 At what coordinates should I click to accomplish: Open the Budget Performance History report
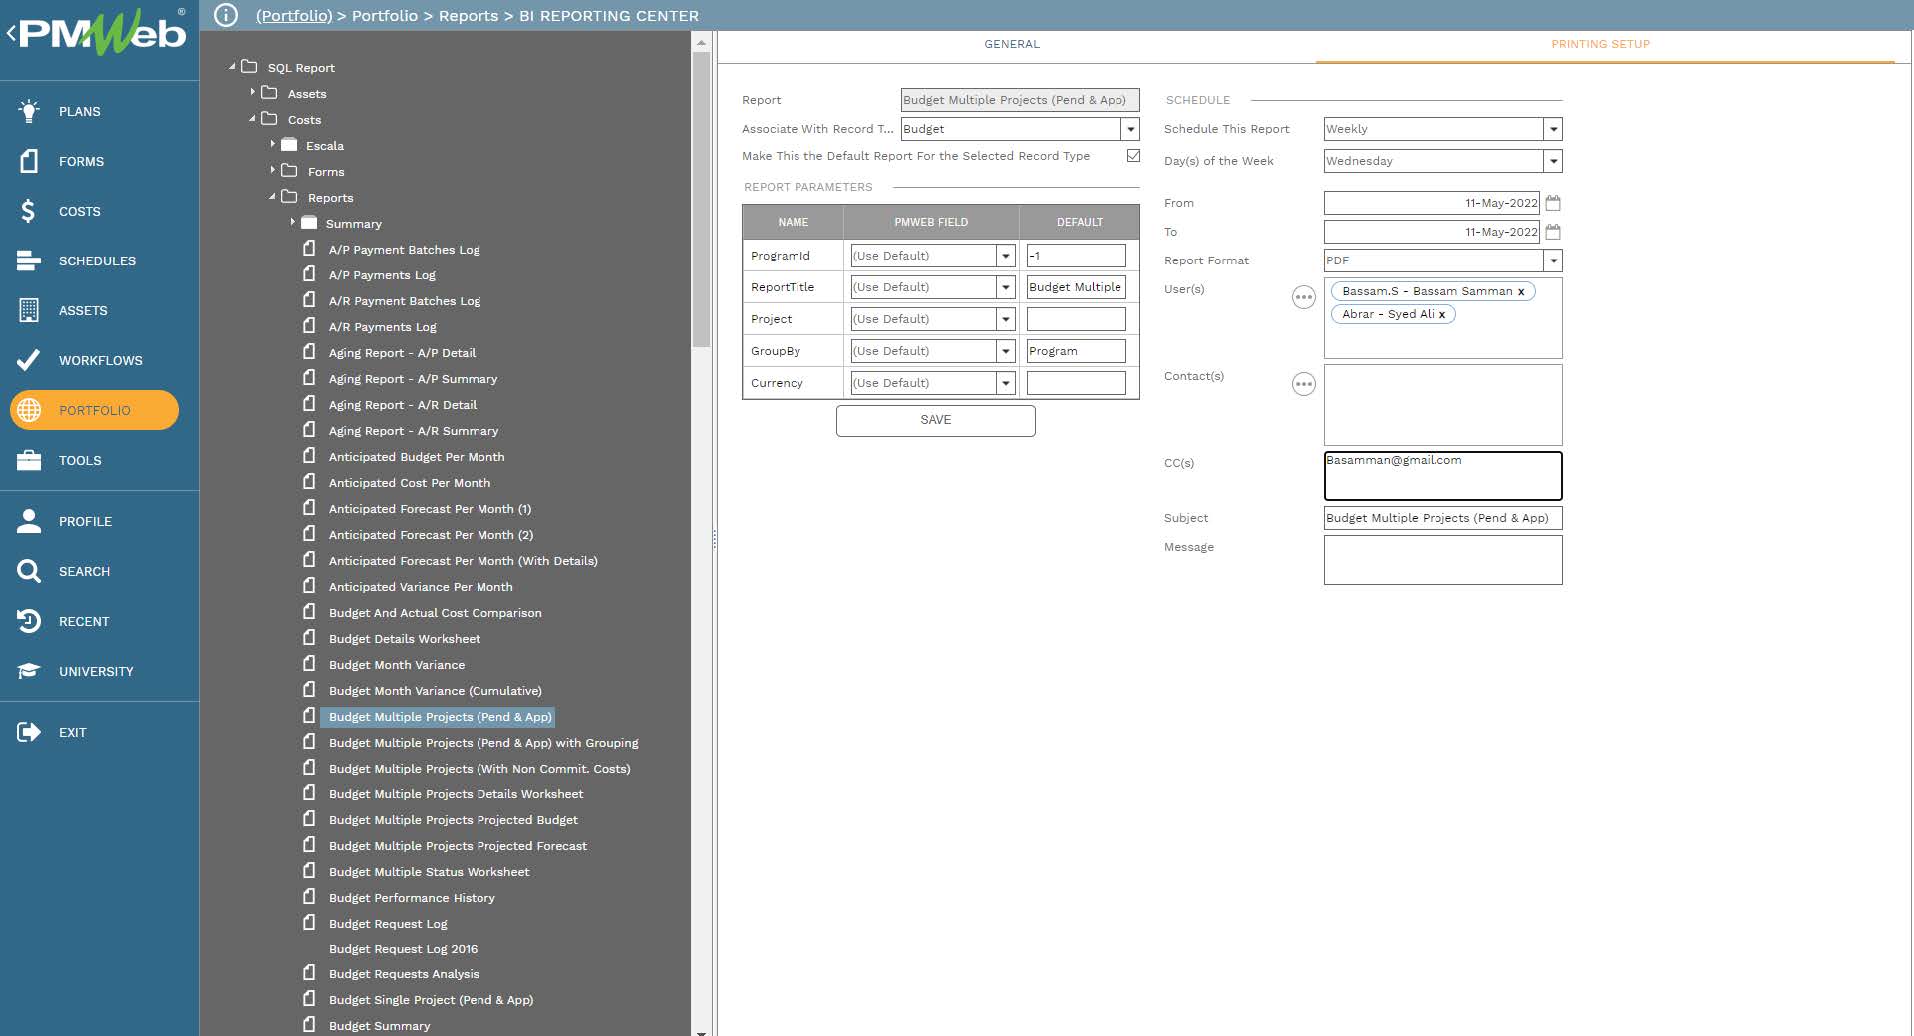point(411,898)
